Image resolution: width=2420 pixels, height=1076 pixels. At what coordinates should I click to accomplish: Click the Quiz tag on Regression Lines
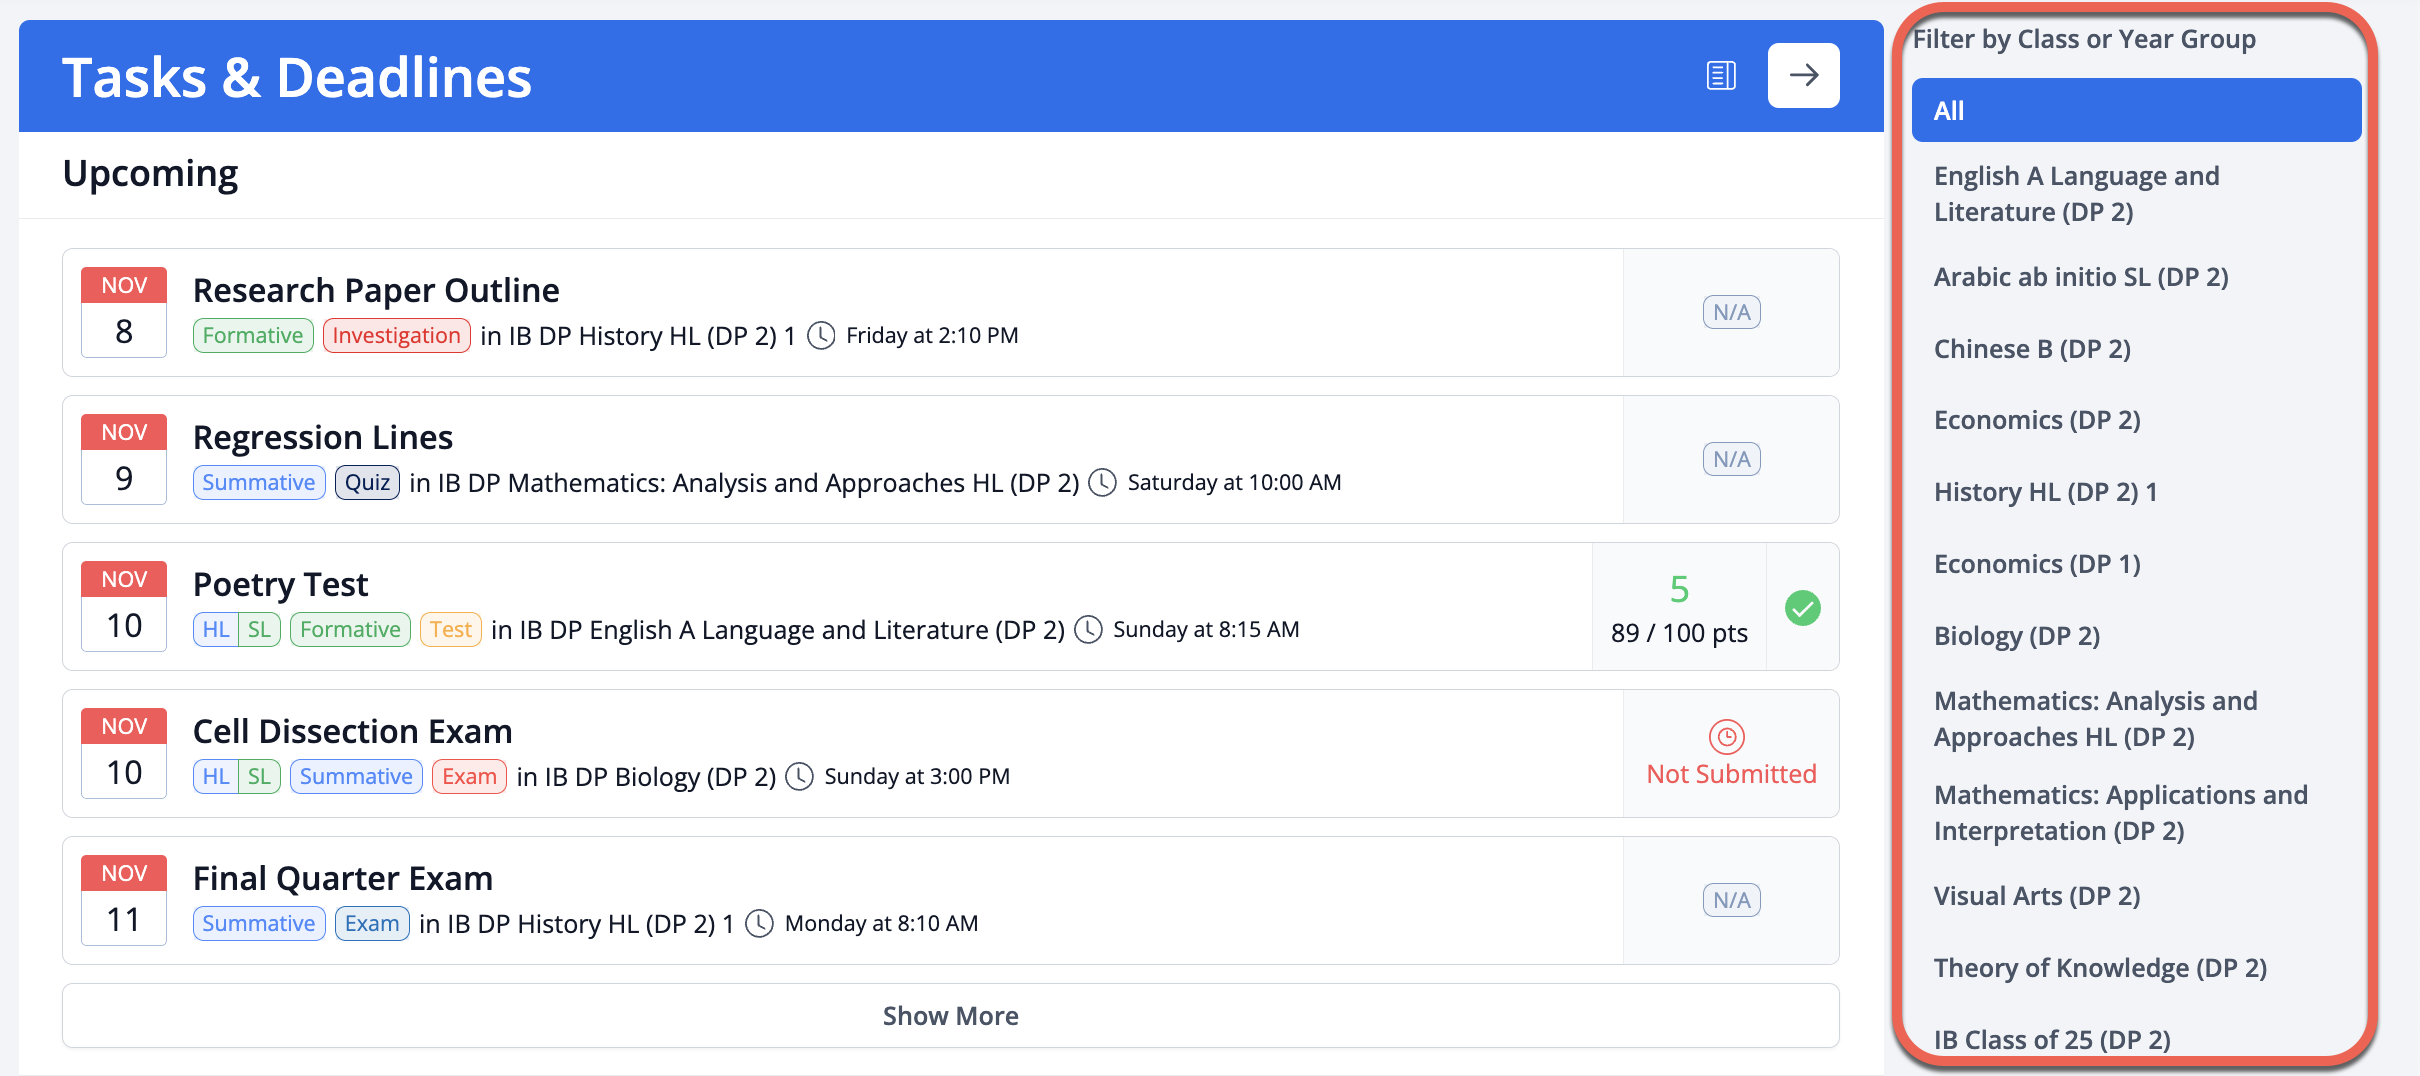(367, 483)
